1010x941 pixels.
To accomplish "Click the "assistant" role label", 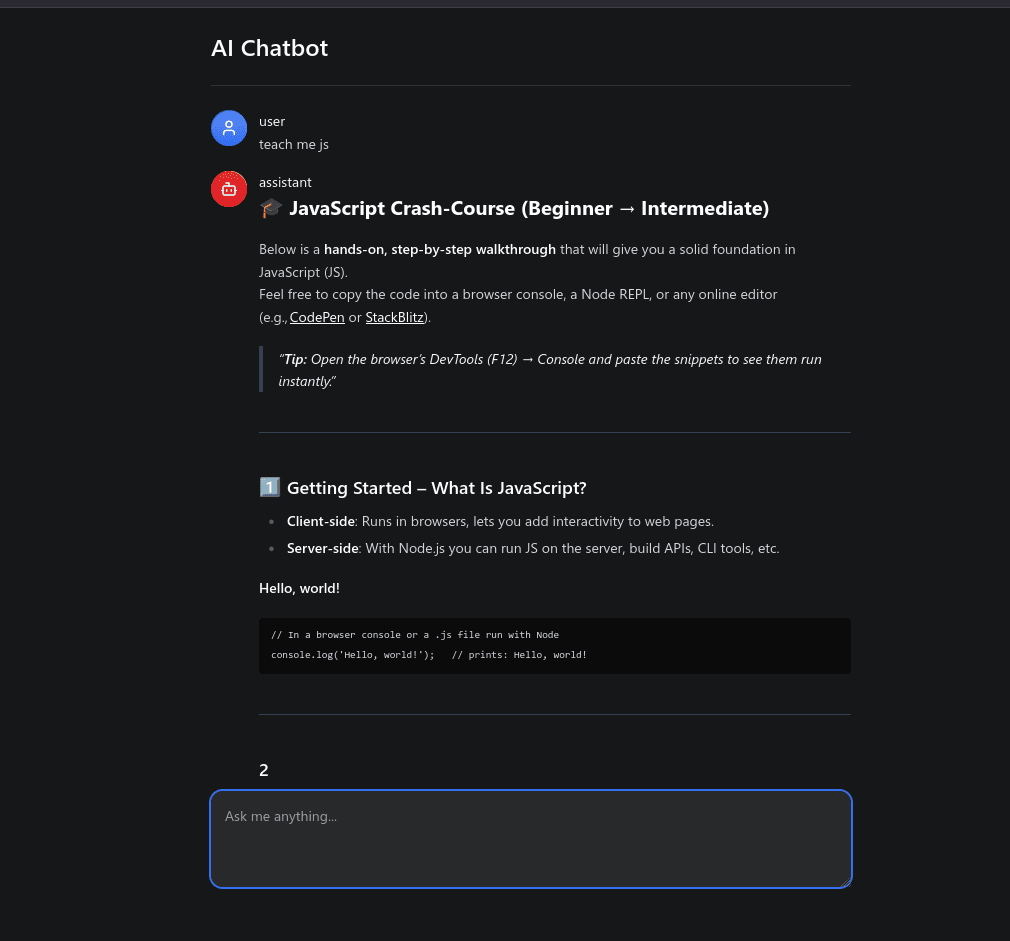I will tap(285, 182).
